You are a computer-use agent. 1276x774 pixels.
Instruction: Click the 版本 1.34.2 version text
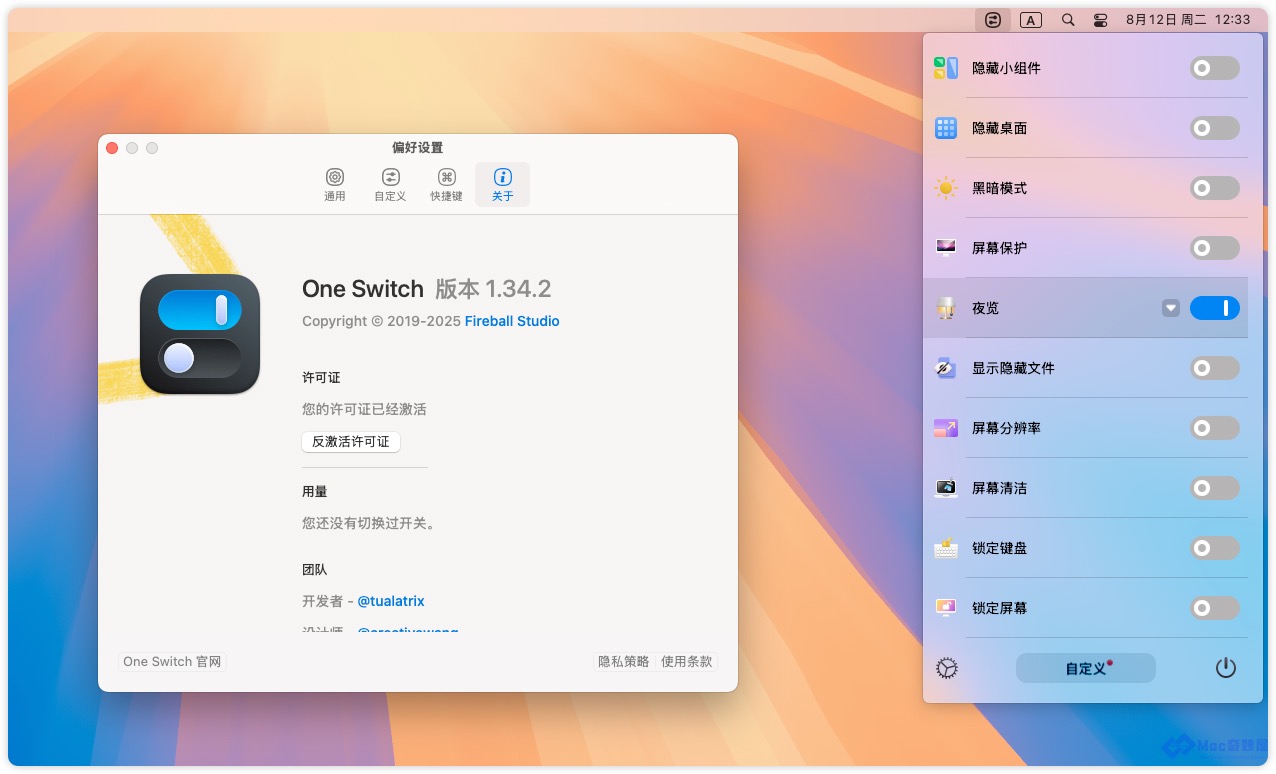(x=493, y=289)
